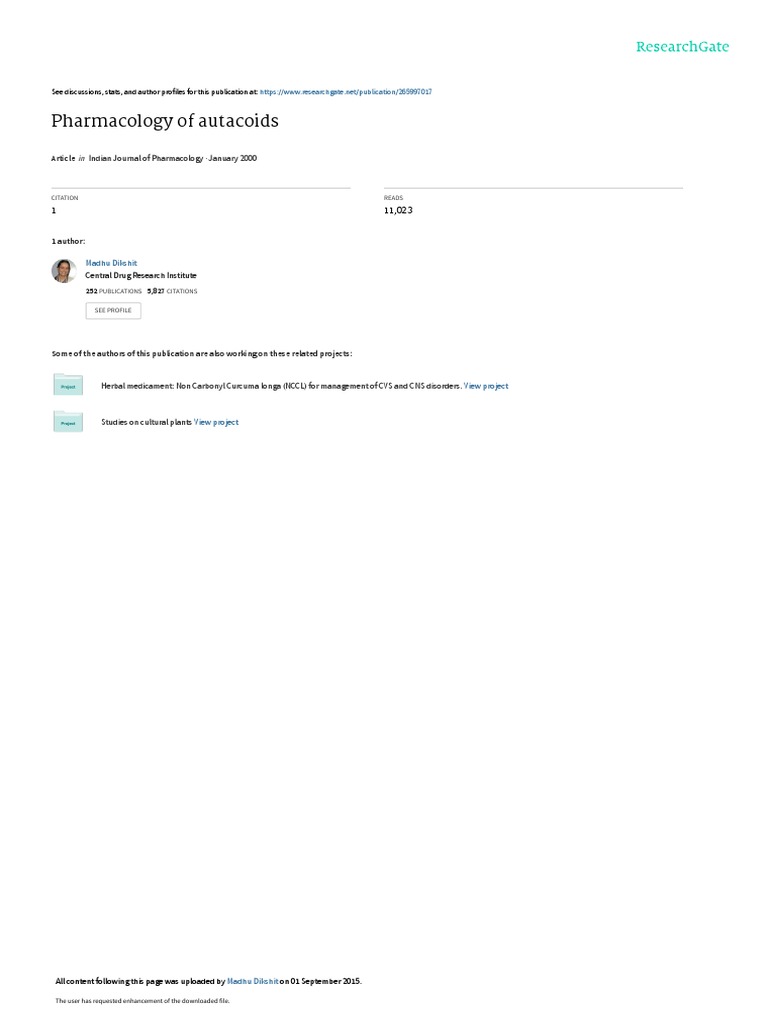Click the Herbal medicament project folder icon
The image size is (768, 1024).
coord(68,385)
